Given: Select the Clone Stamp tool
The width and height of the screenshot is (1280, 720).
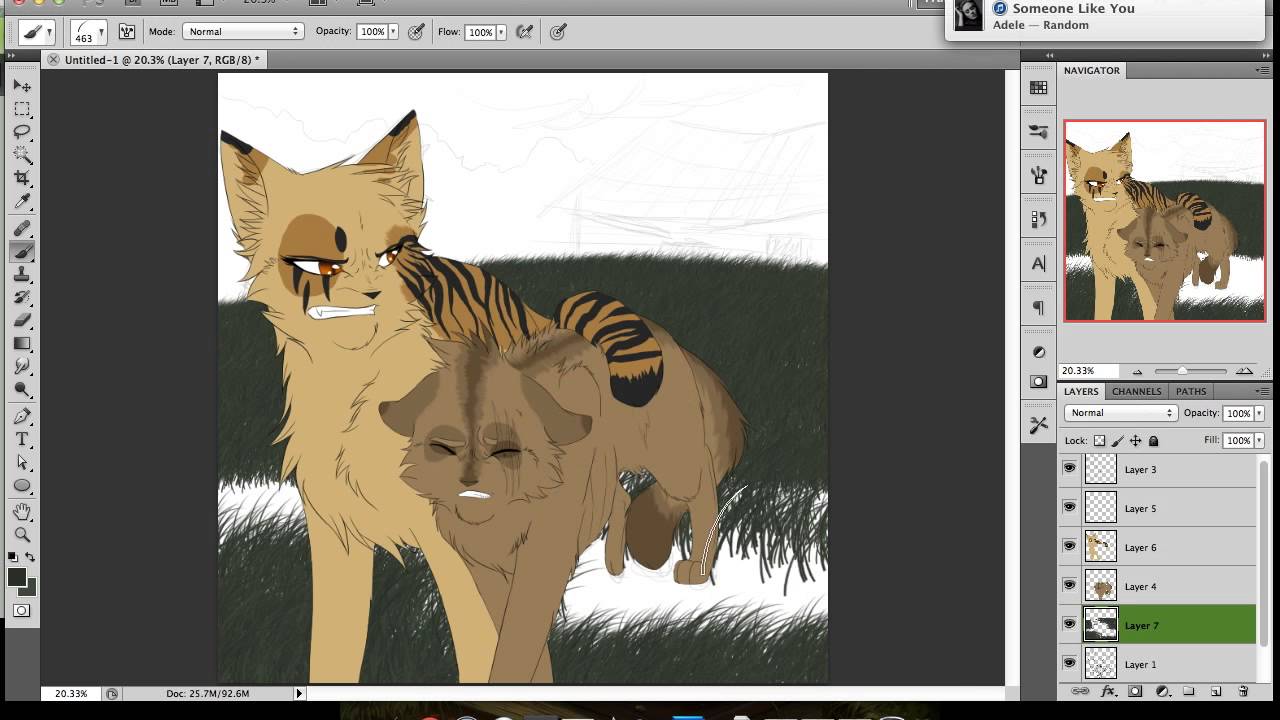Looking at the screenshot, I should (x=22, y=275).
